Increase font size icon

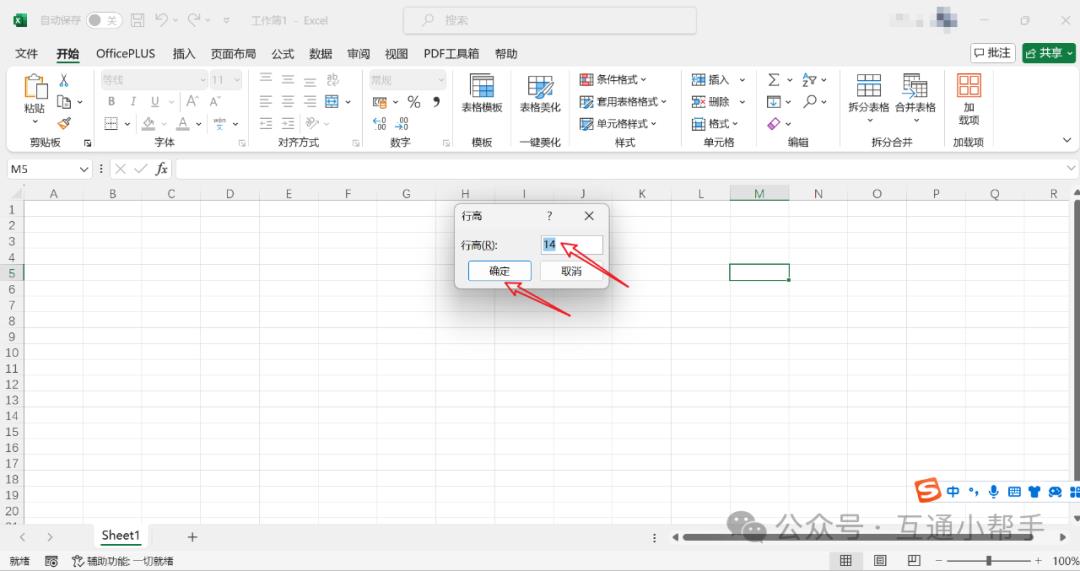point(193,101)
